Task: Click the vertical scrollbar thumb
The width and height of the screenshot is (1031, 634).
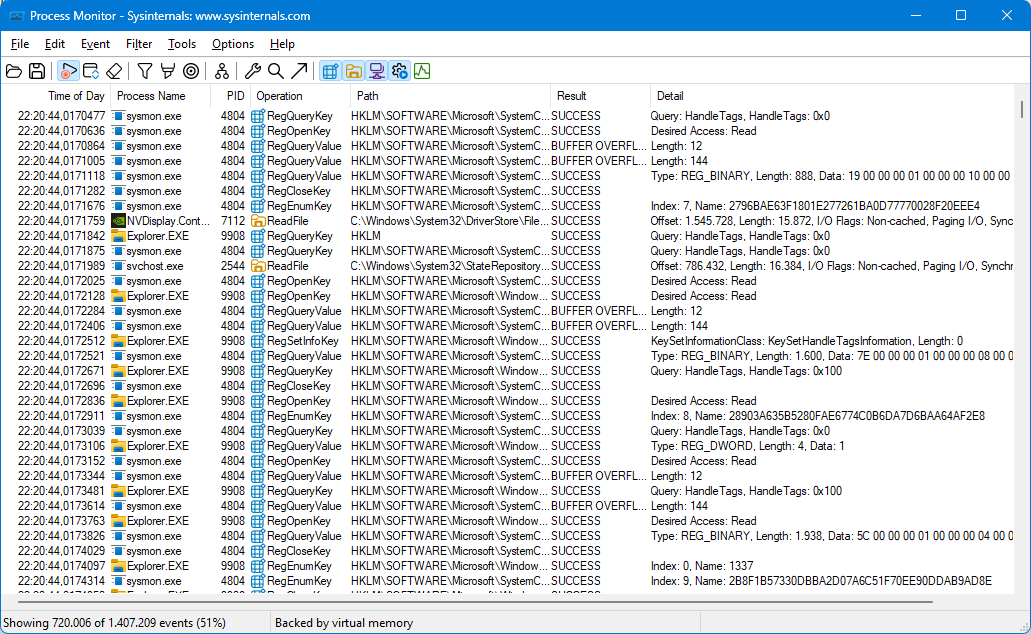Action: tap(1022, 109)
